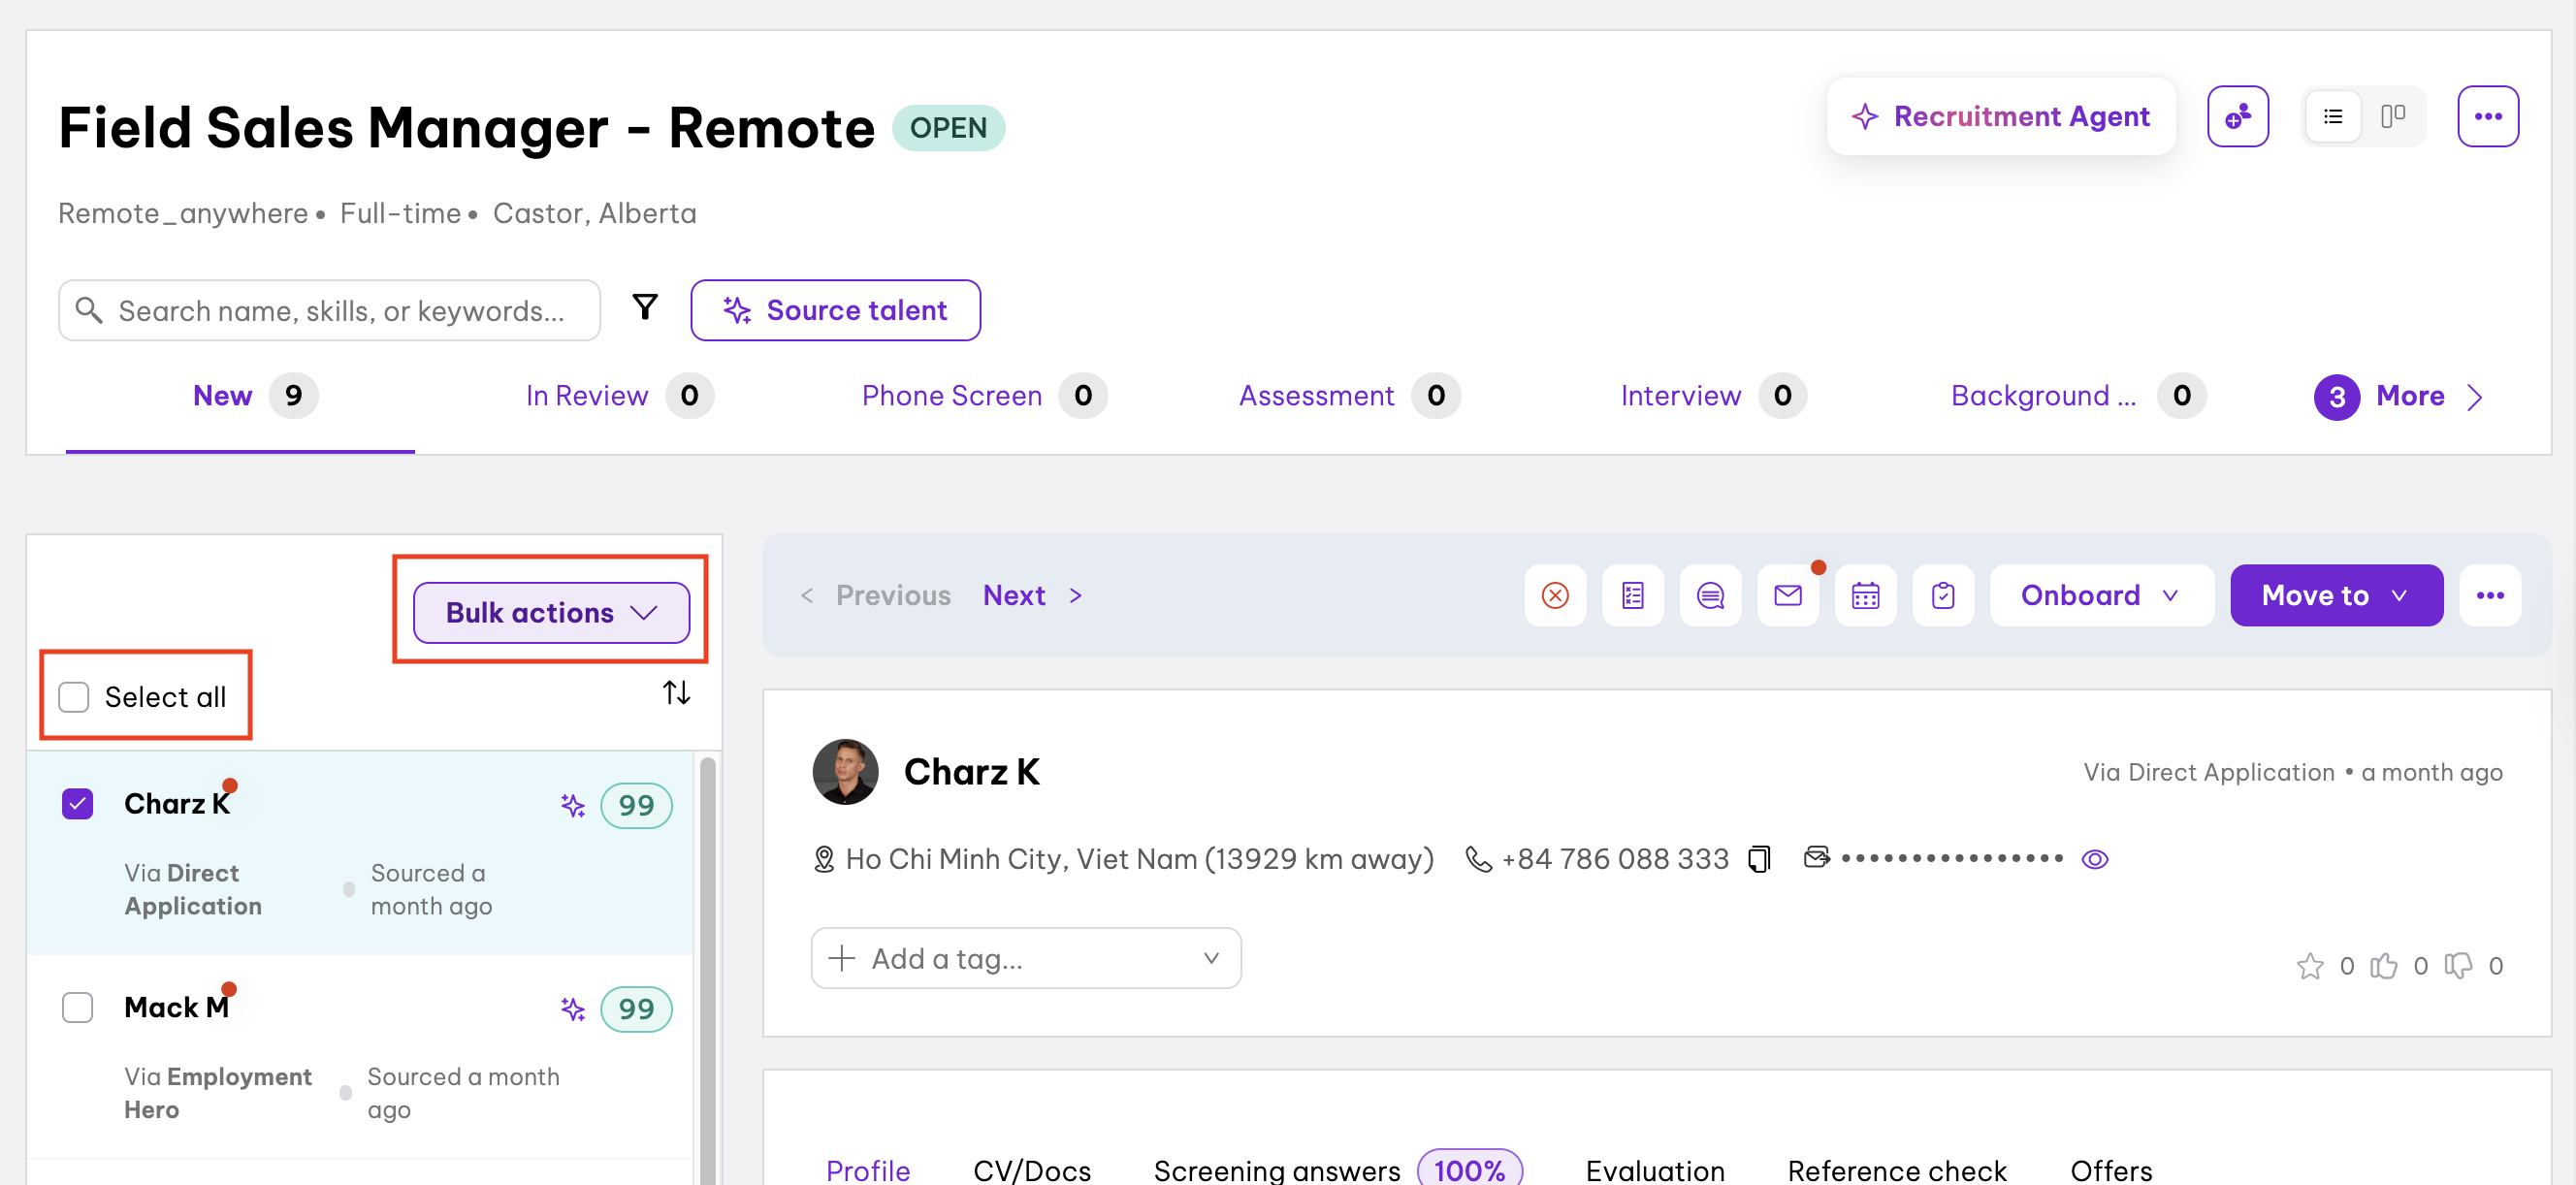Uncheck the Charz K checkbox

click(x=78, y=804)
